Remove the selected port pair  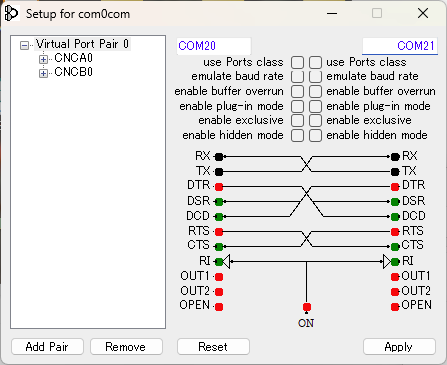126,347
